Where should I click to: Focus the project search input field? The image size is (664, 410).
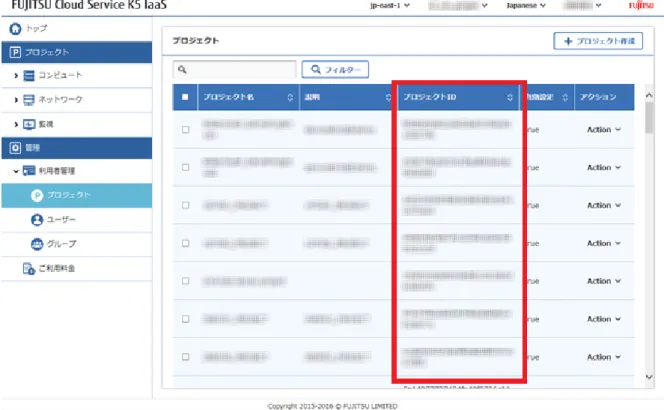click(234, 69)
